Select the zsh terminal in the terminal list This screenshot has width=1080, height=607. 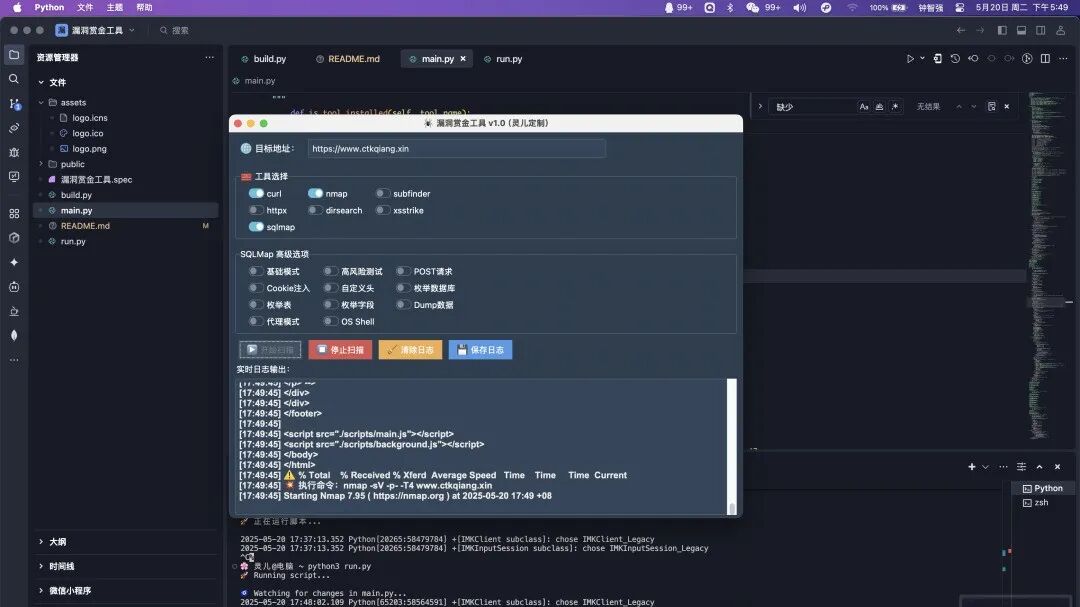(x=1041, y=503)
